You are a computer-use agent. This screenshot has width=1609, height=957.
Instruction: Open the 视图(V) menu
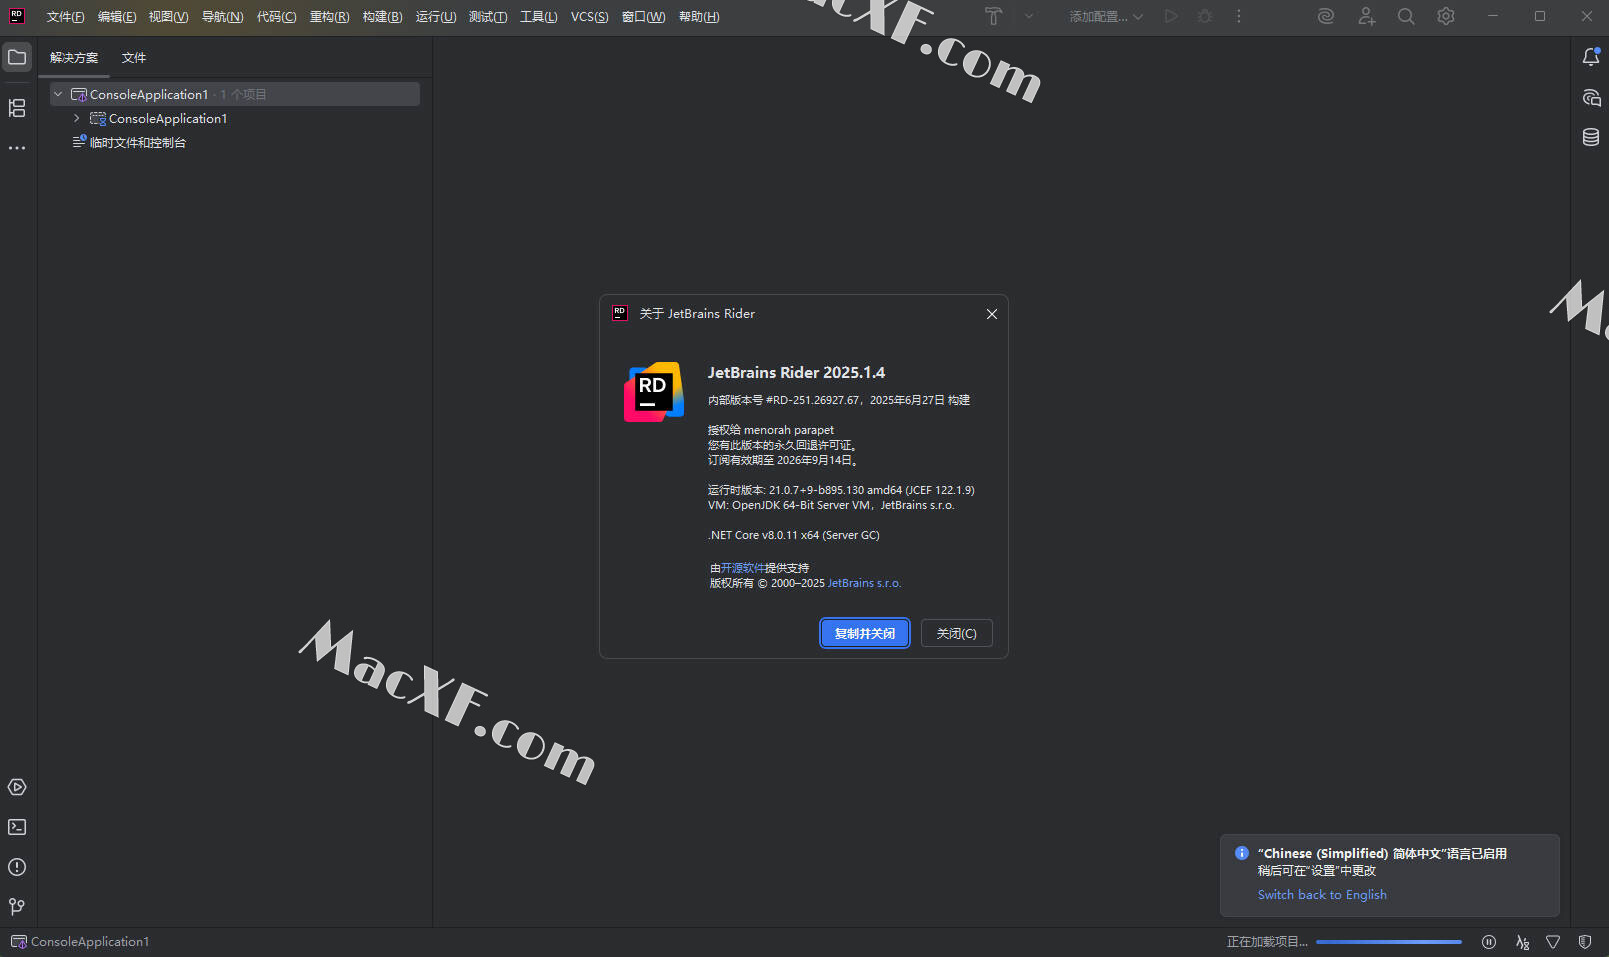tap(169, 17)
